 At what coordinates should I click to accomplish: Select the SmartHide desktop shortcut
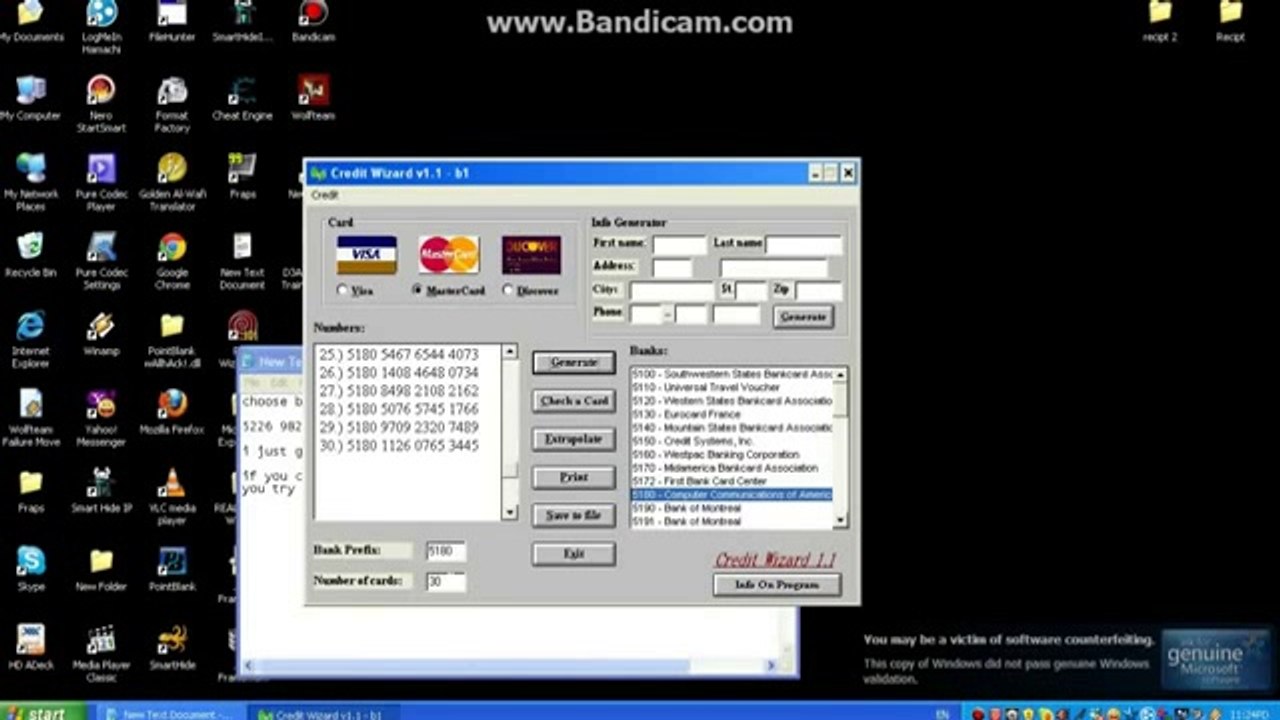click(x=172, y=646)
